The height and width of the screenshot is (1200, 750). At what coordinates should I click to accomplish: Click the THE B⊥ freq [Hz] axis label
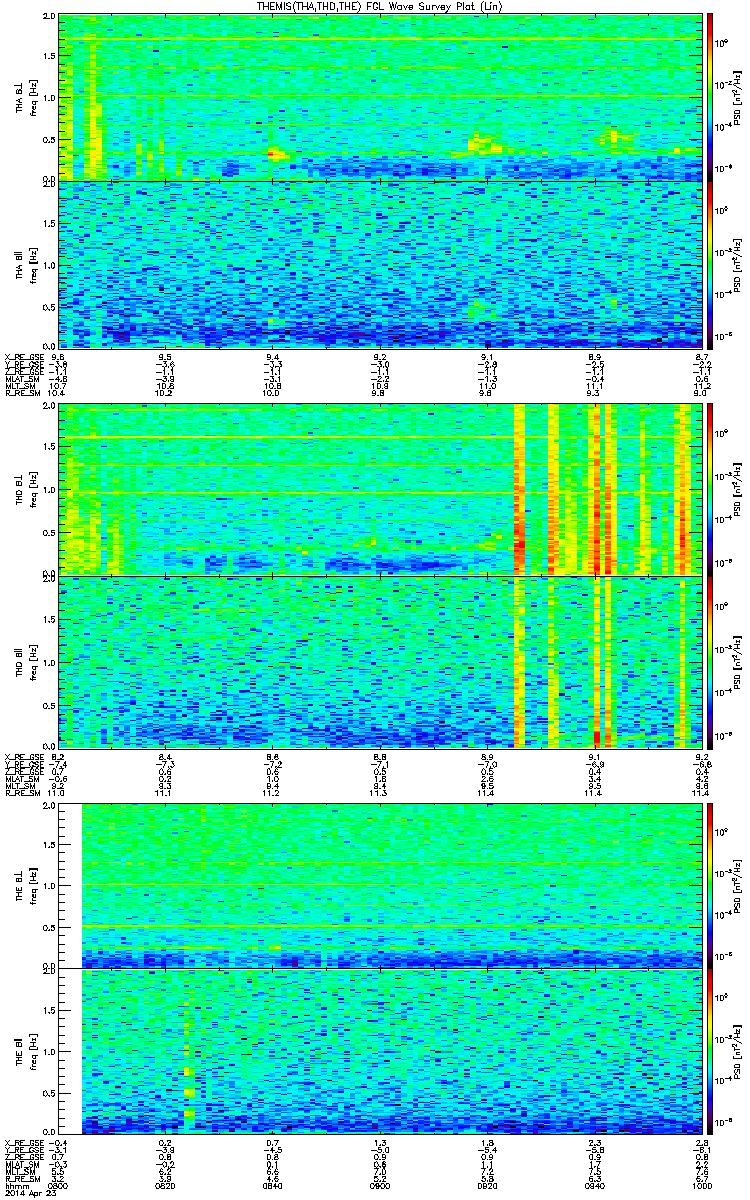(25, 885)
